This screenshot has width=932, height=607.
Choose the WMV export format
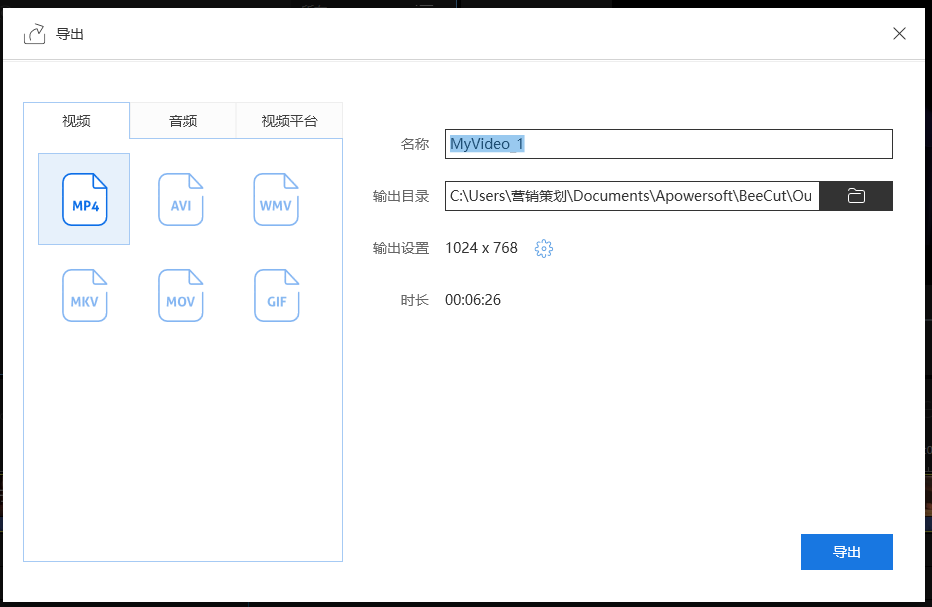[x=276, y=198]
